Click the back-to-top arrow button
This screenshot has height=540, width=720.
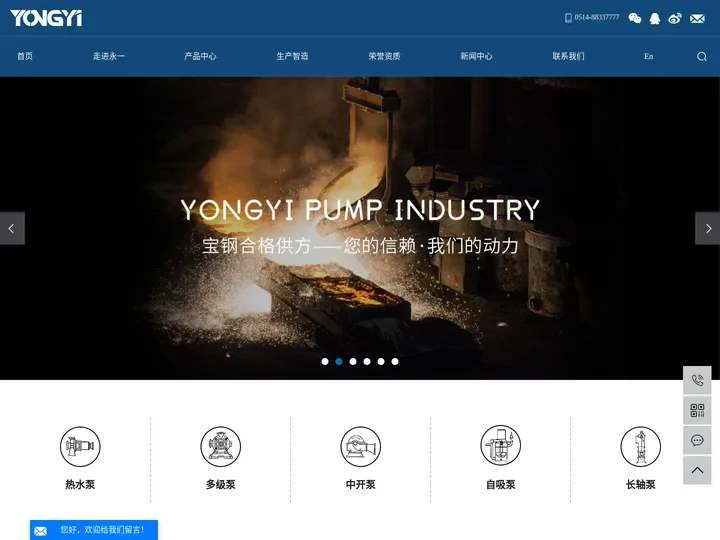coord(697,470)
